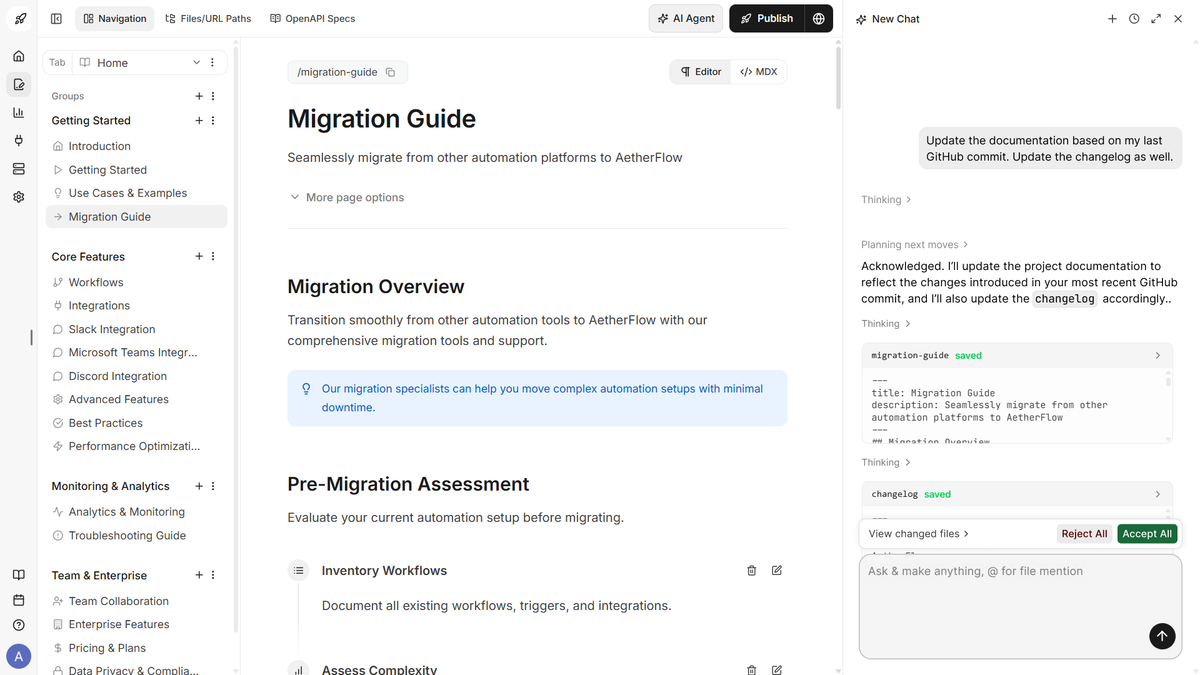This screenshot has width=1200, height=675.
Task: Select the integrations plug icon in sidebar
Action: point(18,140)
